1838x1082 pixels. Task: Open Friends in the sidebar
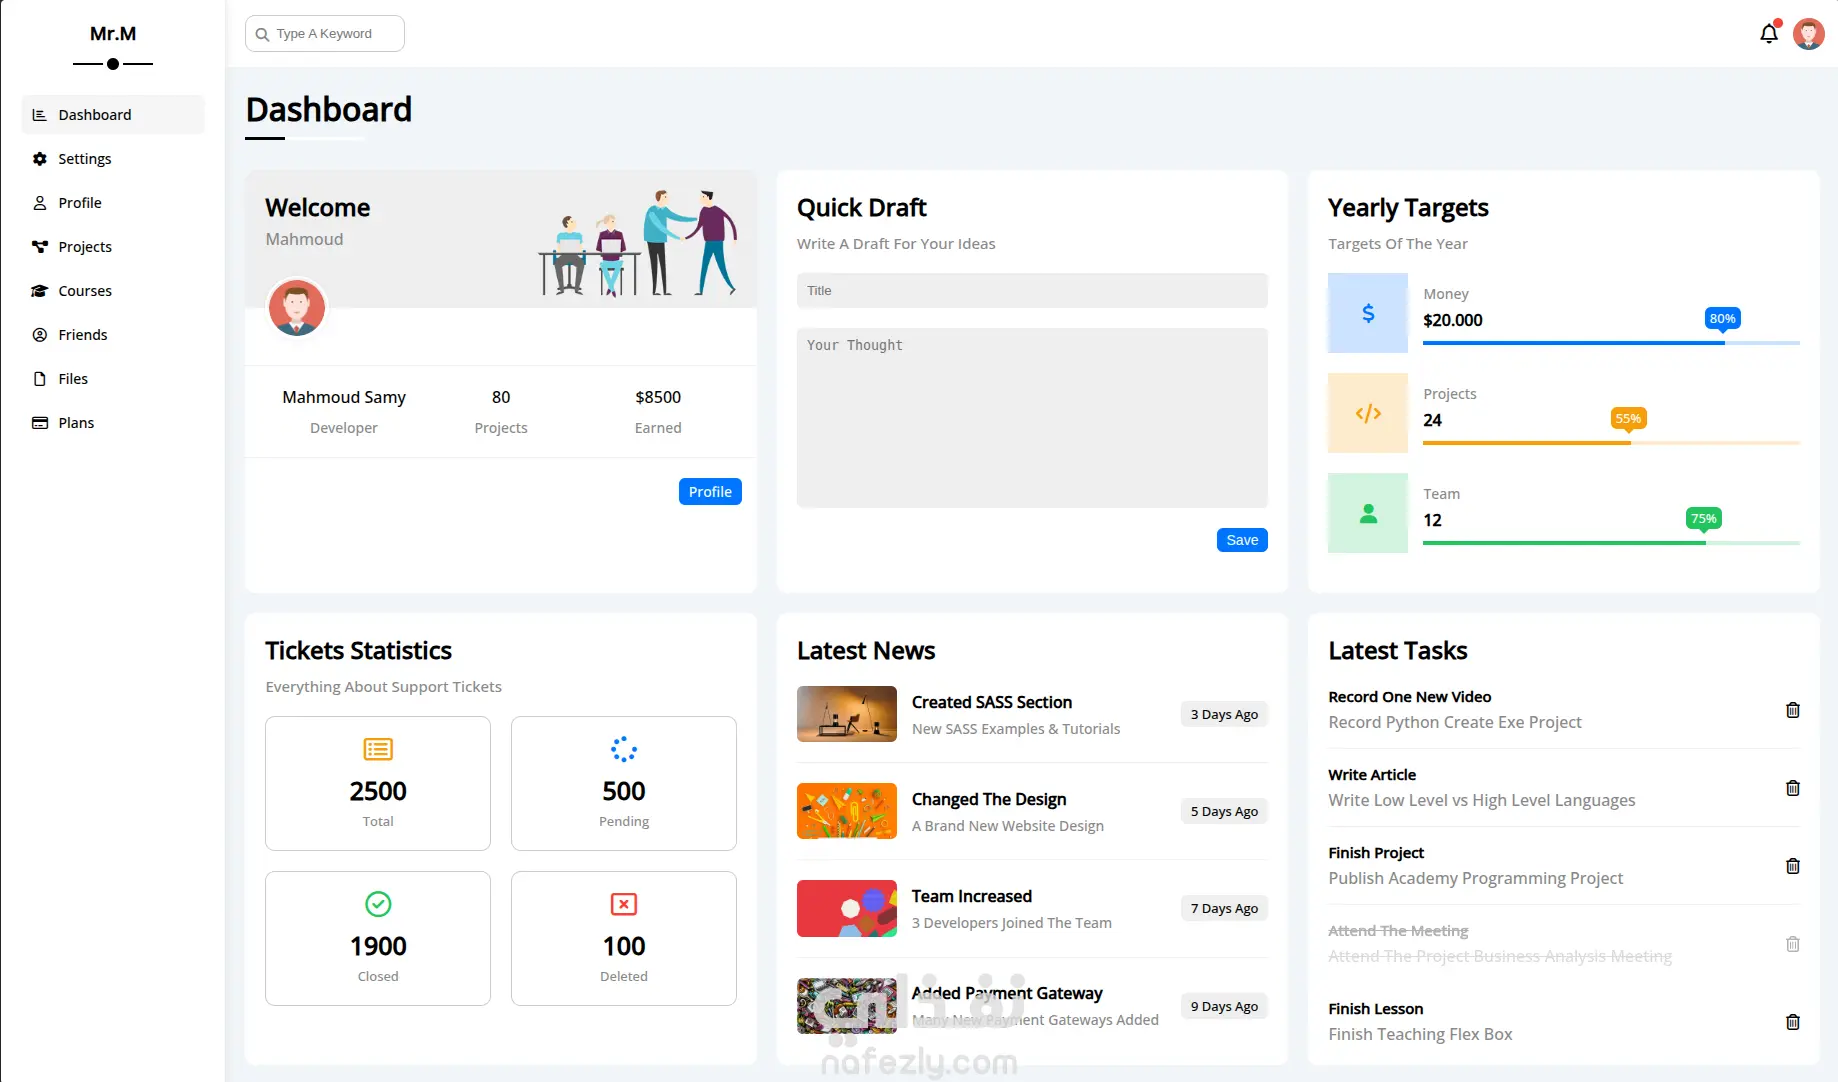pyautogui.click(x=113, y=335)
